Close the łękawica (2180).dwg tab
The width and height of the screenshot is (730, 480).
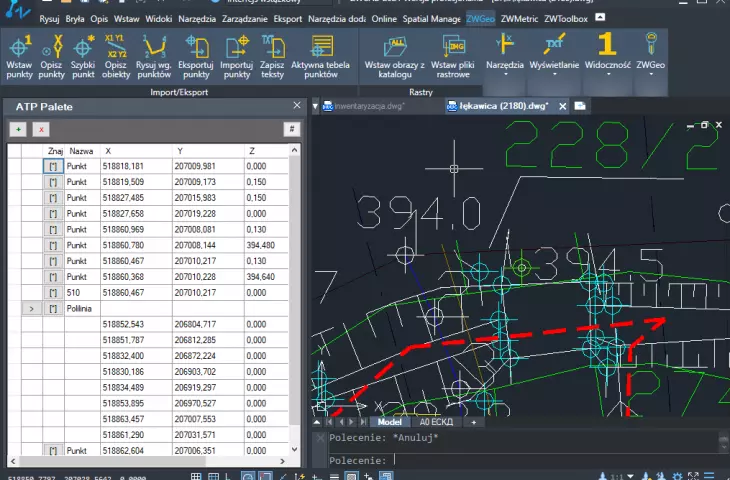tap(562, 107)
